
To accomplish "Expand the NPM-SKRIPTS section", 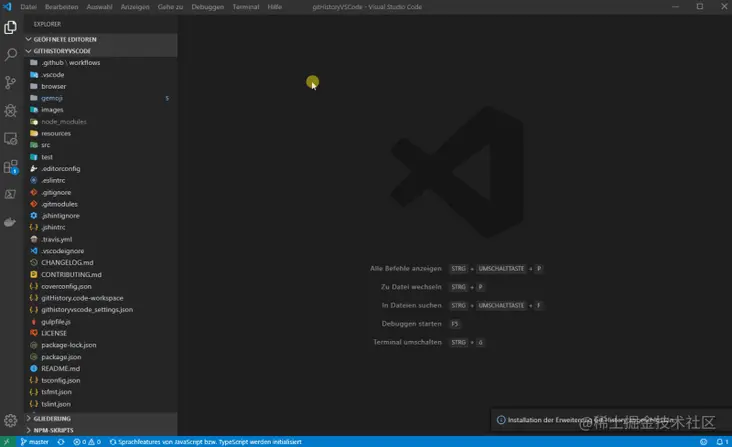I will click(x=101, y=430).
